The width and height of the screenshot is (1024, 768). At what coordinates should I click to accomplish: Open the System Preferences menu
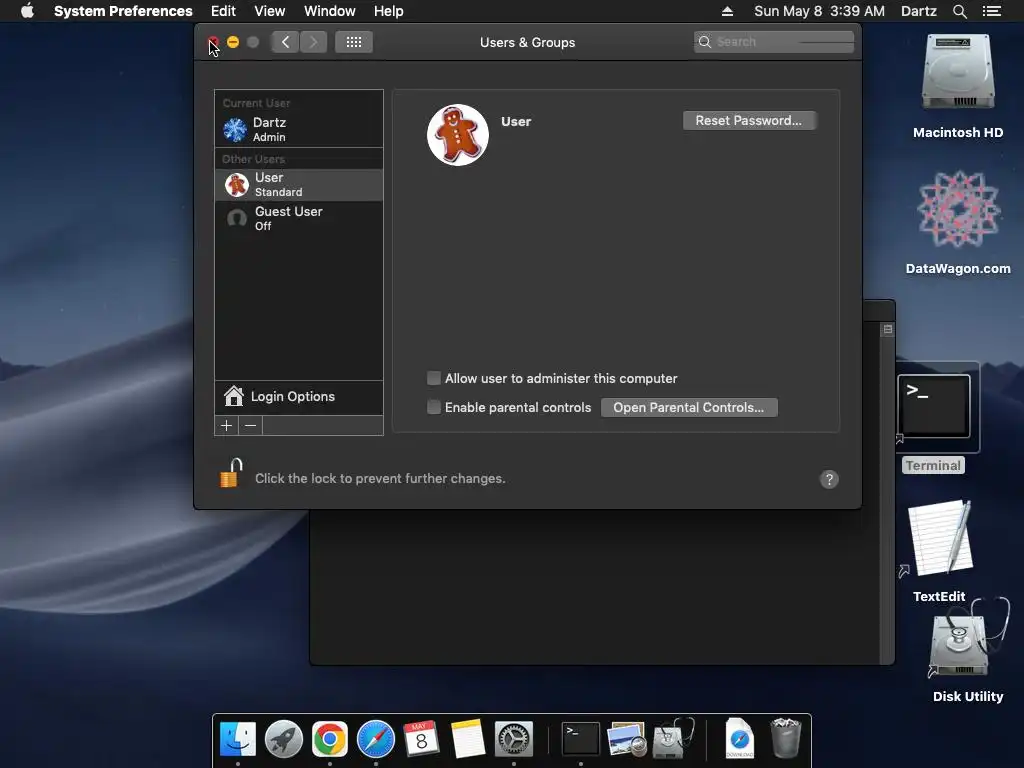point(123,11)
